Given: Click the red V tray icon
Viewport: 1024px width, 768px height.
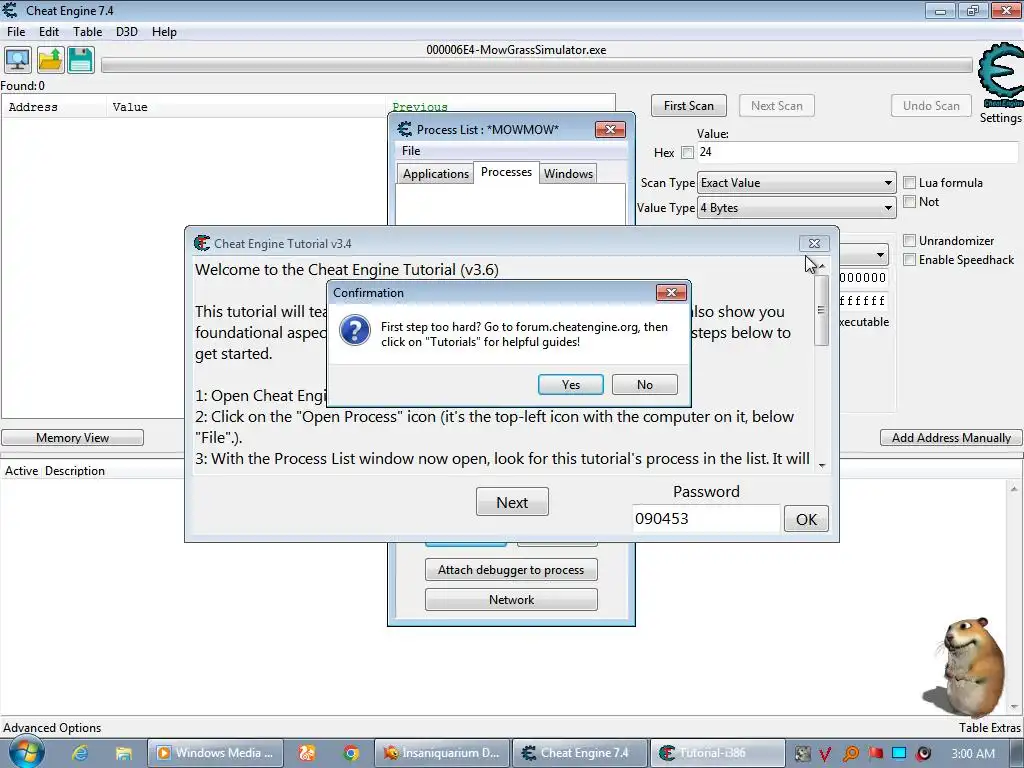Looking at the screenshot, I should click(x=825, y=754).
